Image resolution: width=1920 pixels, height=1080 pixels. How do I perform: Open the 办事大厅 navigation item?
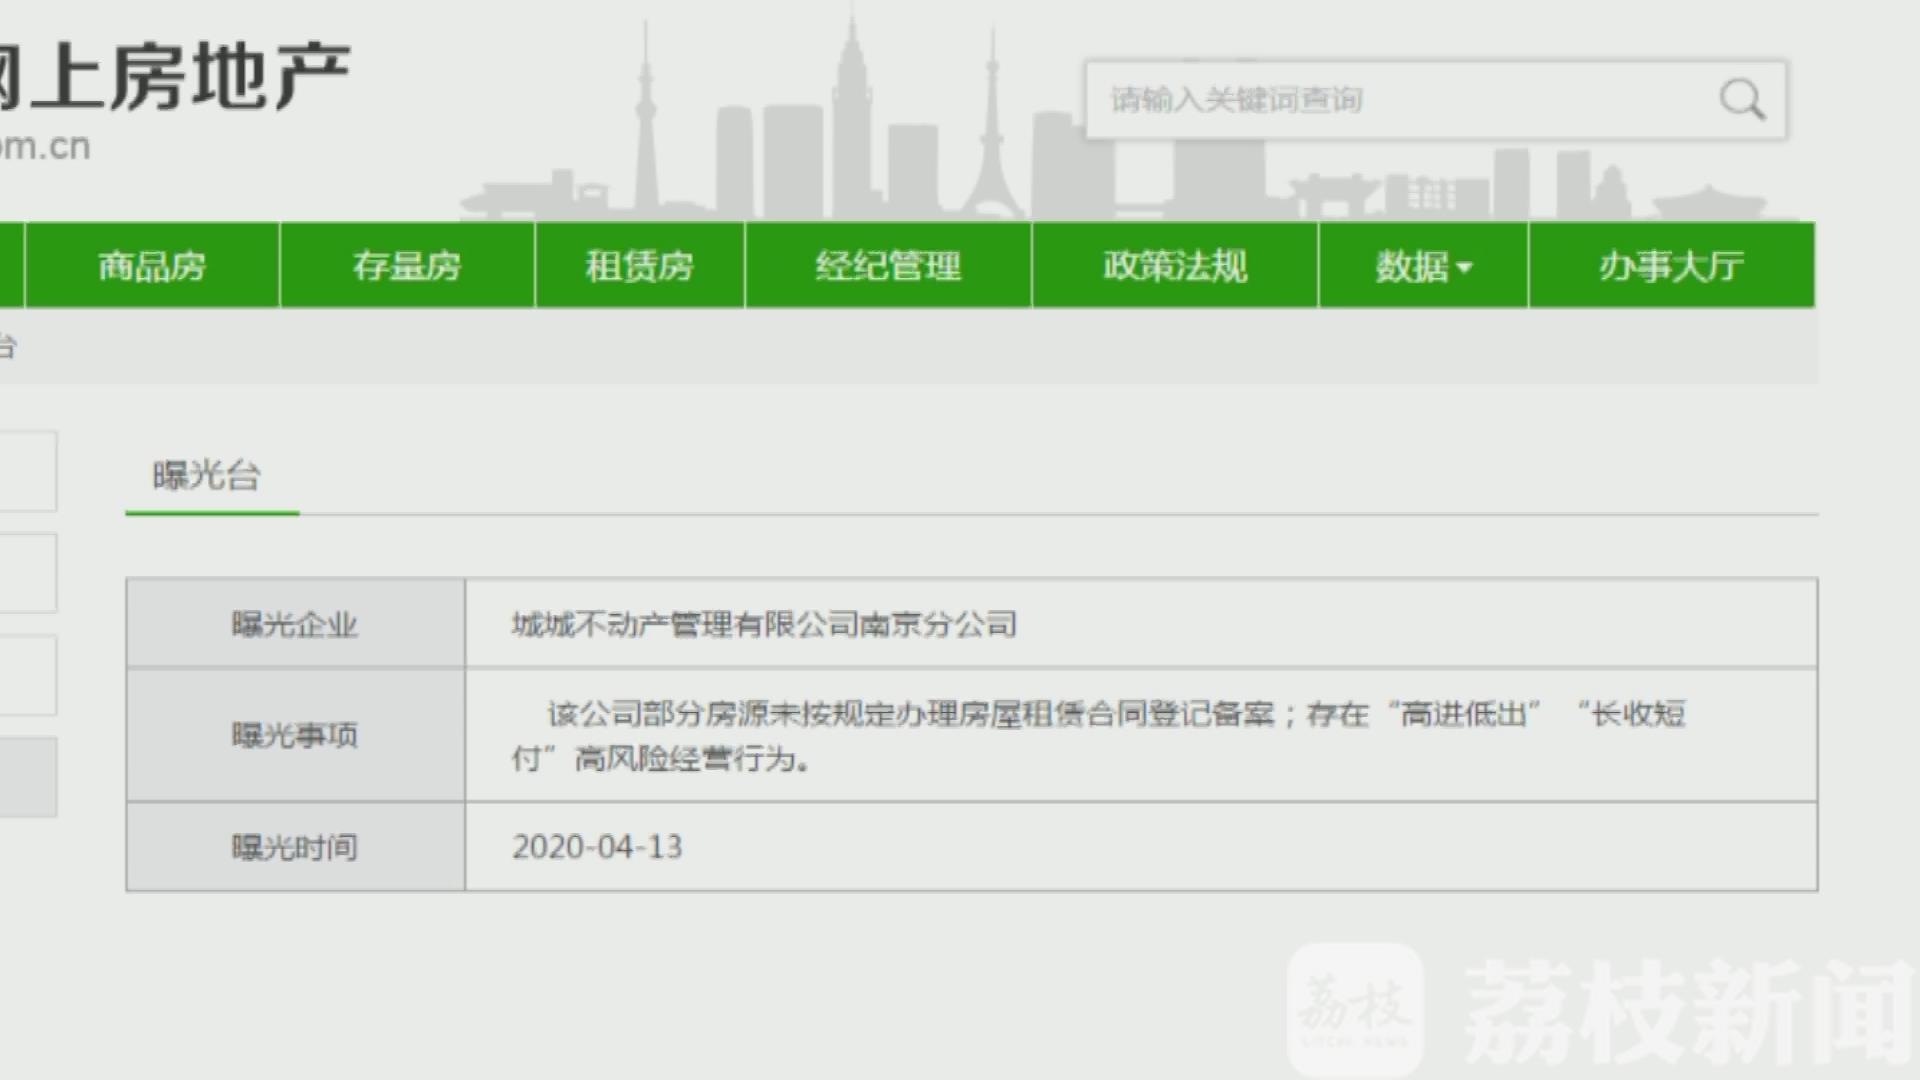1671,265
